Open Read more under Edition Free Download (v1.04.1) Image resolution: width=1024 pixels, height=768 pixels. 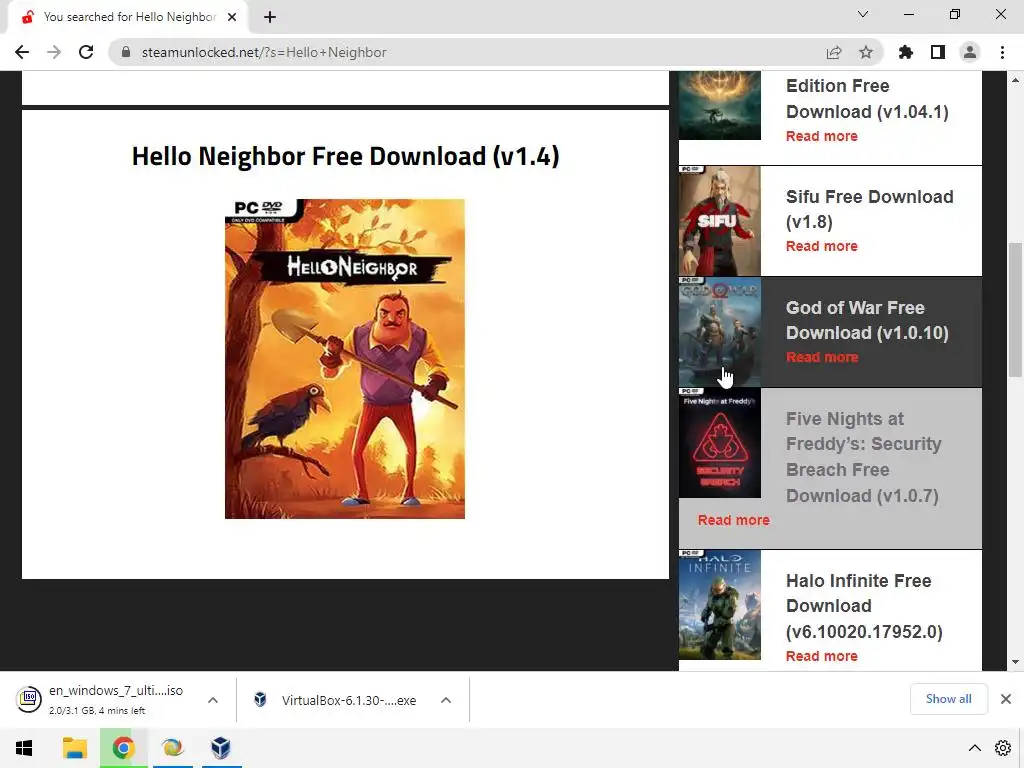tap(822, 136)
